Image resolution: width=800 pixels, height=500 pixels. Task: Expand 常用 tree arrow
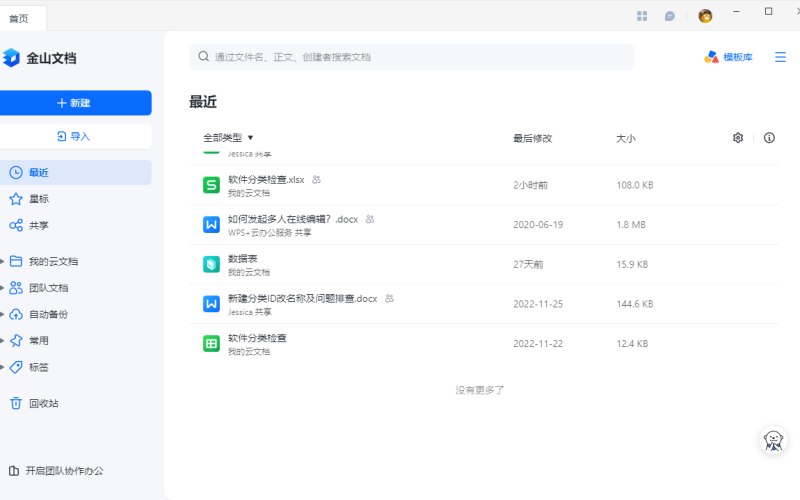pyautogui.click(x=2, y=341)
